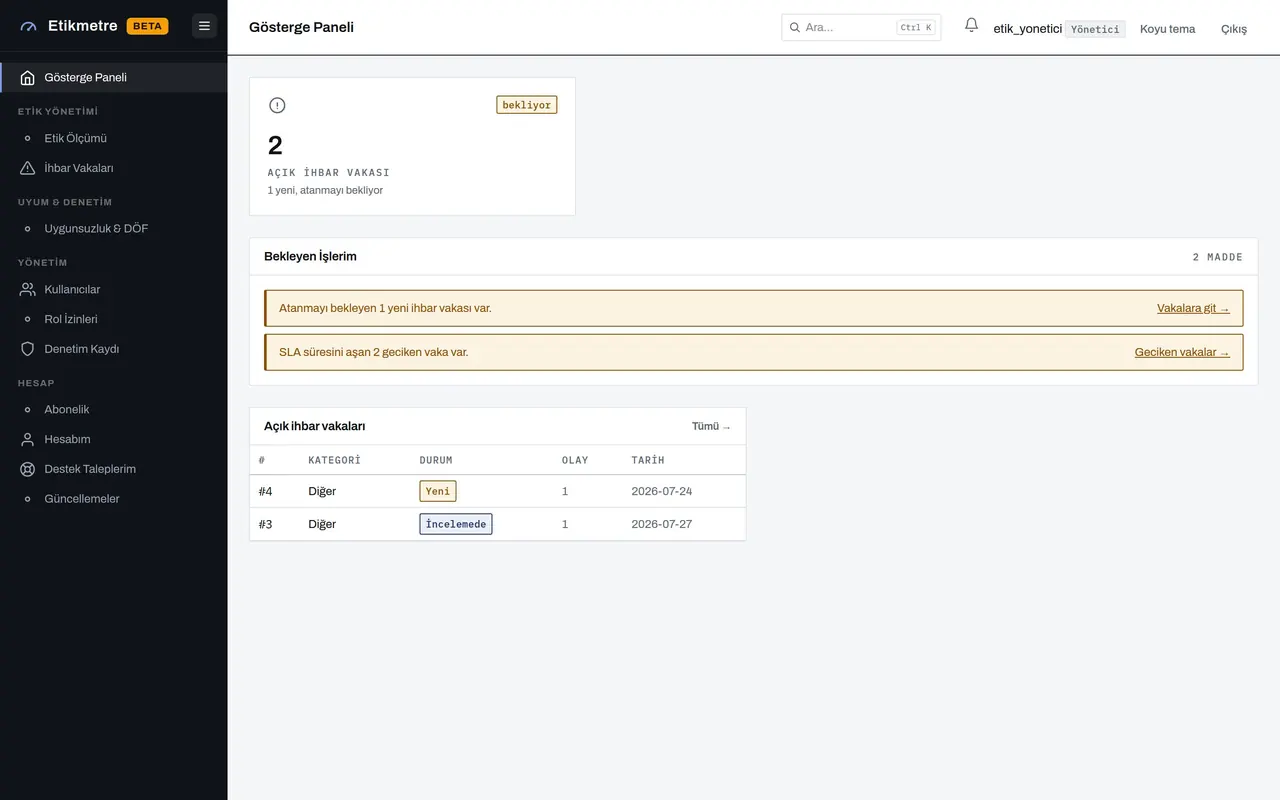This screenshot has width=1280, height=800.
Task: Open case row #3
Action: tap(497, 524)
